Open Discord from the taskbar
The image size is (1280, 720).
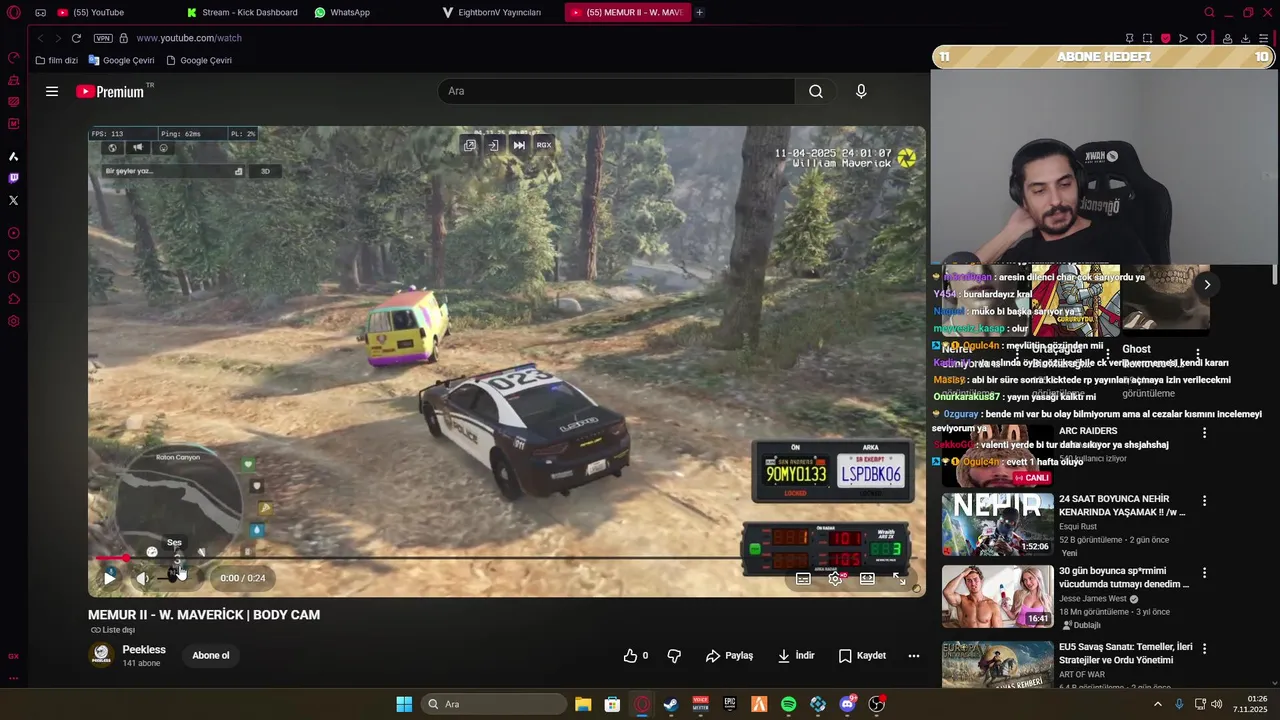[x=847, y=704]
